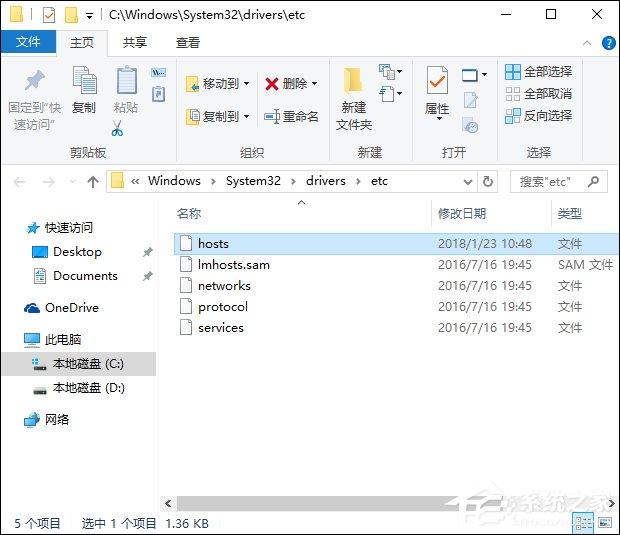Click the Paste shortcut icon
620x535 pixels.
pos(159,94)
